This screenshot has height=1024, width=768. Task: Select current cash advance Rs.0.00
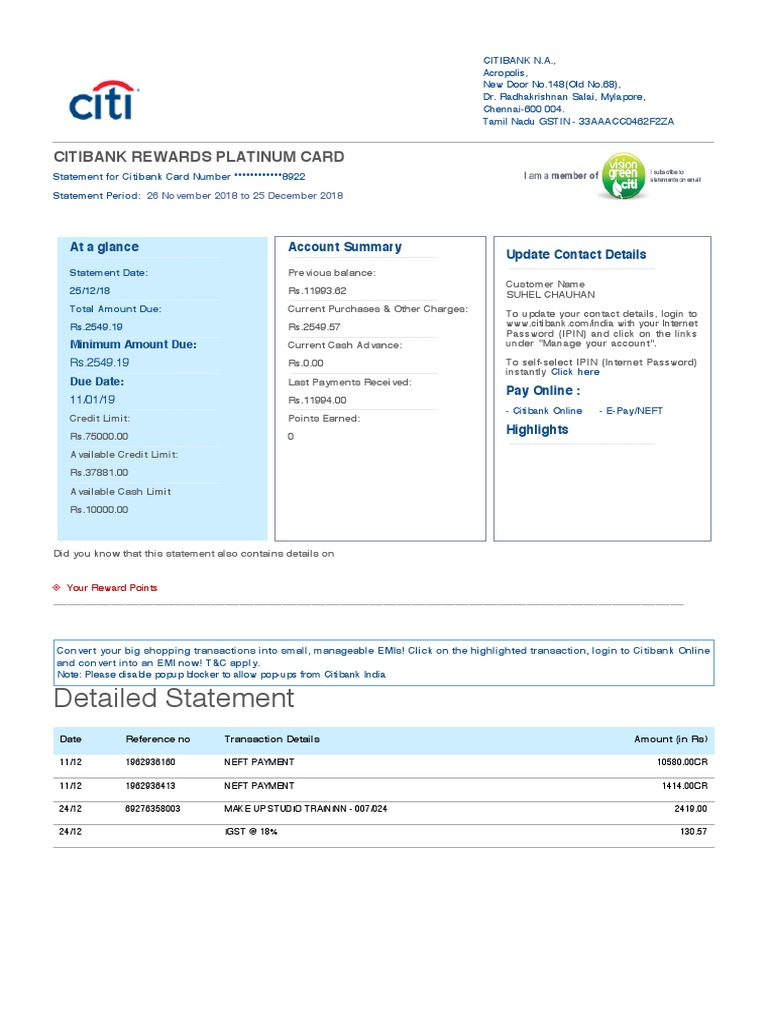(306, 363)
